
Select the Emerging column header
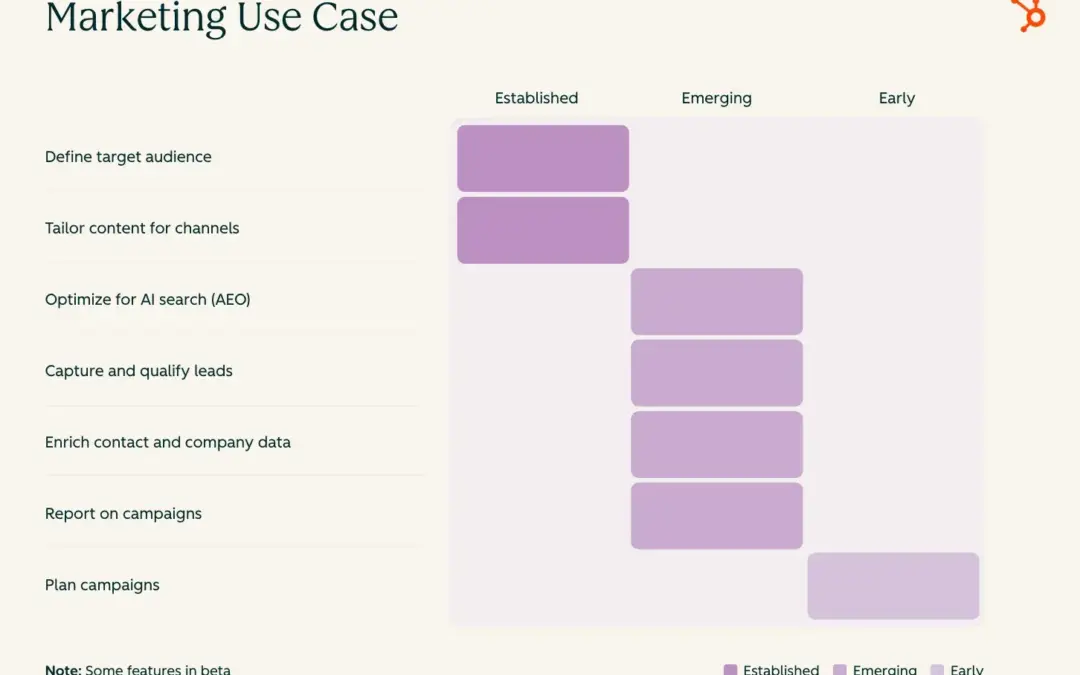pyautogui.click(x=716, y=98)
